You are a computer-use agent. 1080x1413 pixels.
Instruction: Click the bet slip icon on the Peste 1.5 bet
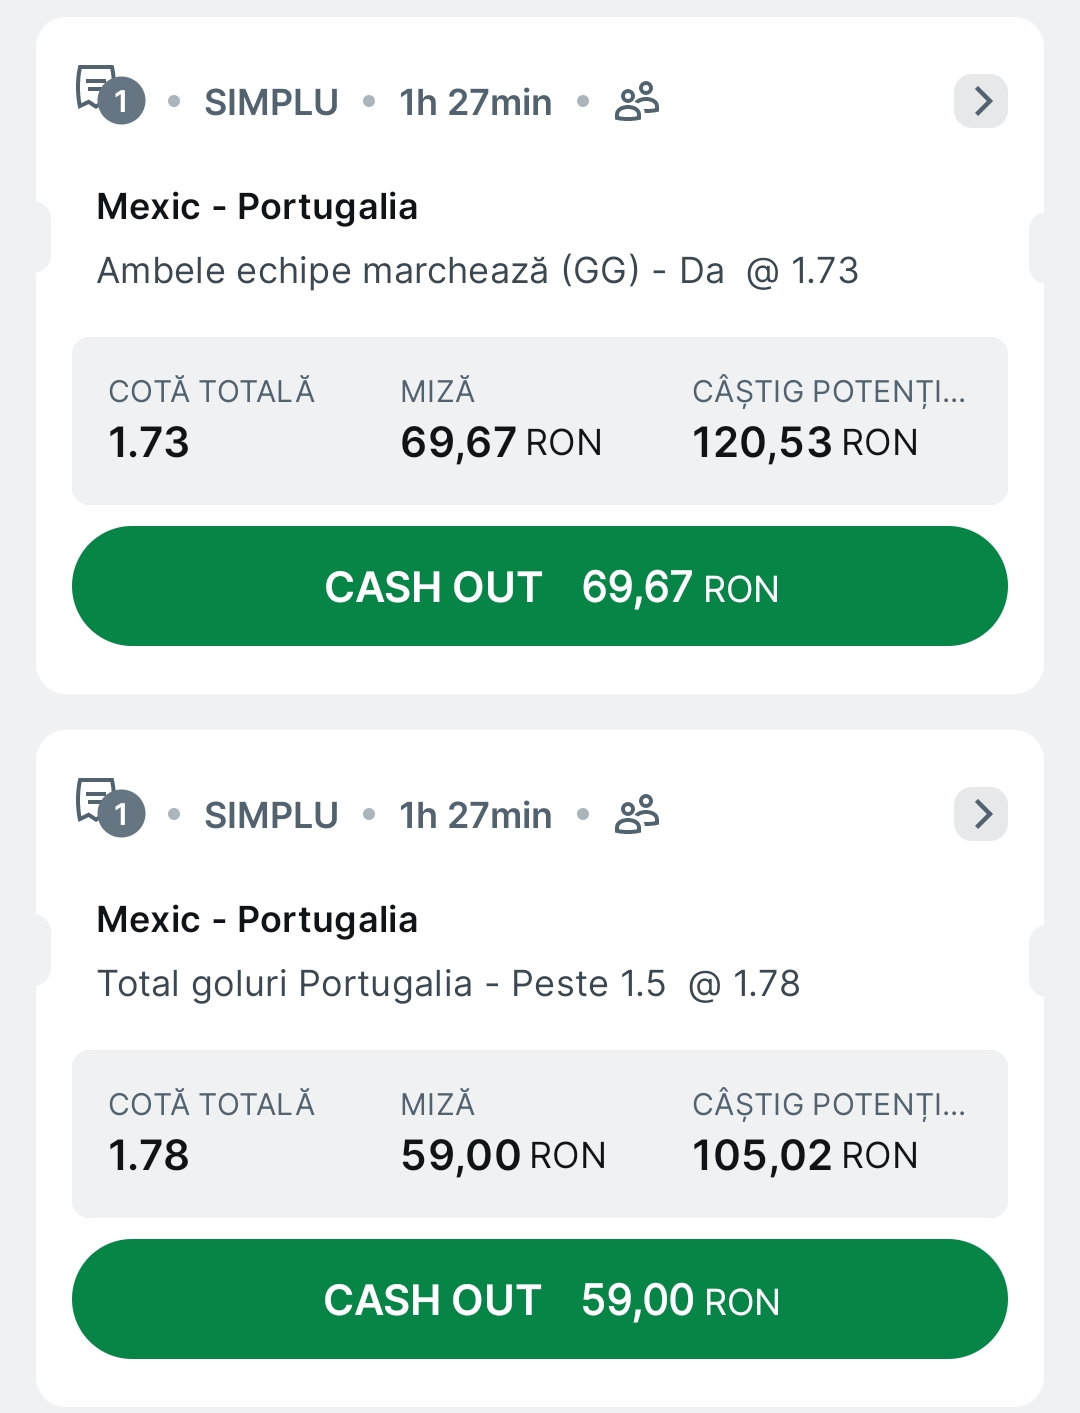[x=109, y=809]
